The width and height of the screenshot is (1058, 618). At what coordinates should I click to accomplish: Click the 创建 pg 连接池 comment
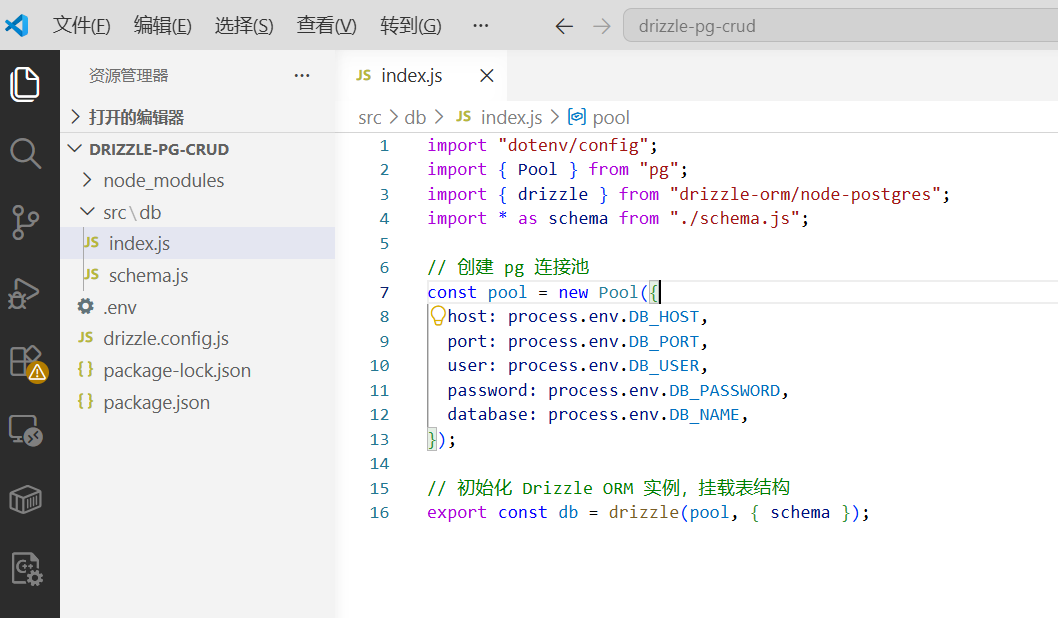pyautogui.click(x=508, y=267)
